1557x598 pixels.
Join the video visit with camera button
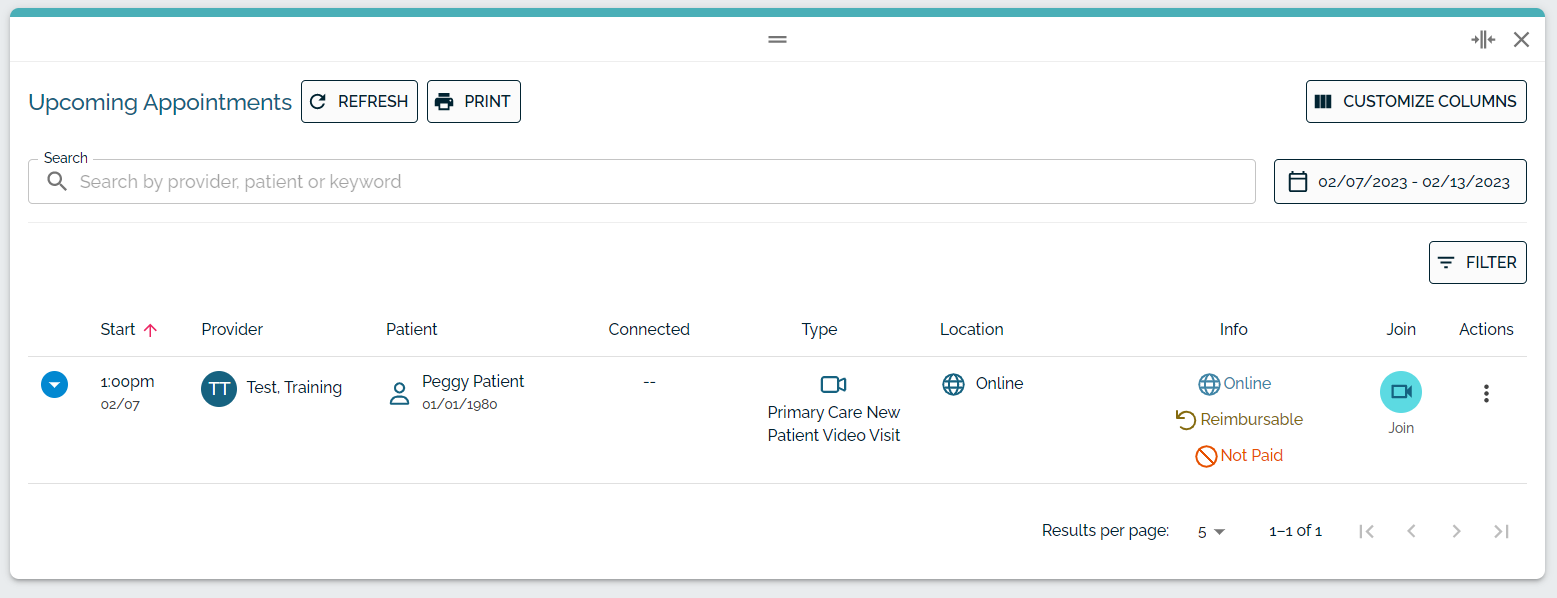(x=1401, y=392)
